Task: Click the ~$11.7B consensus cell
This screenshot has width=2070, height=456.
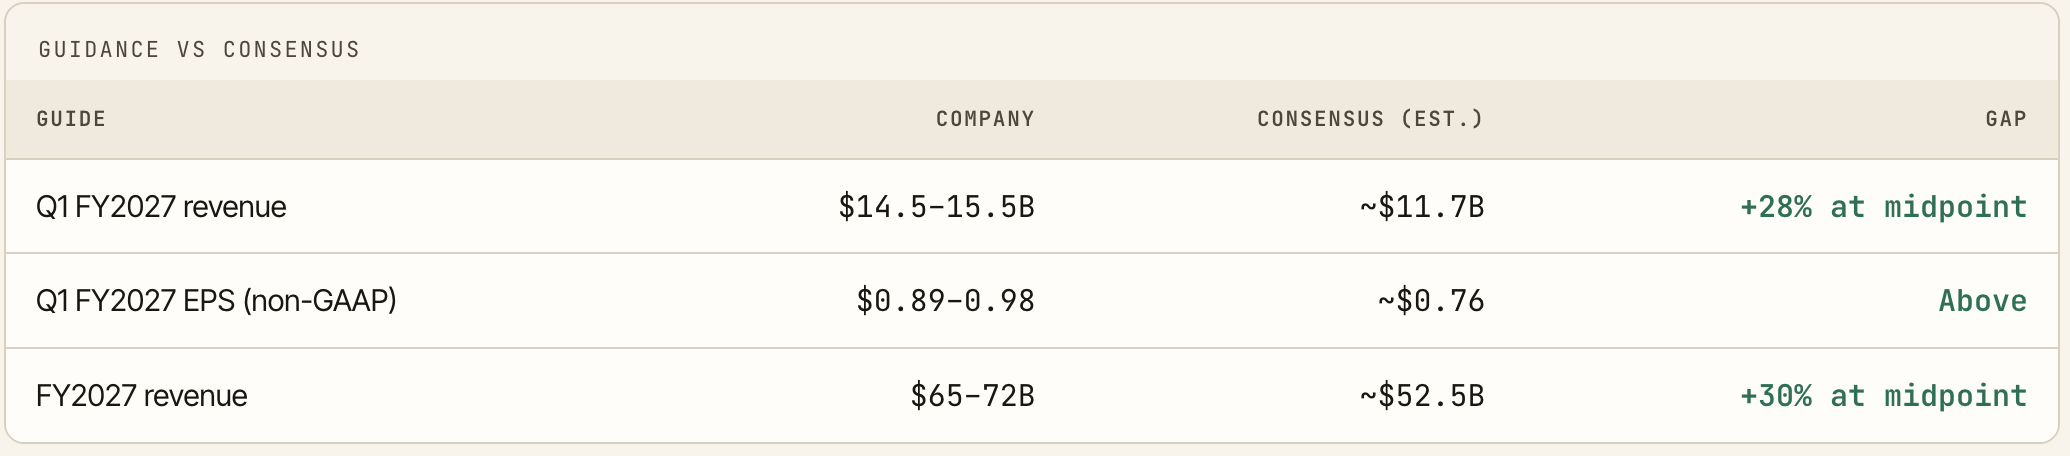Action: coord(1422,207)
